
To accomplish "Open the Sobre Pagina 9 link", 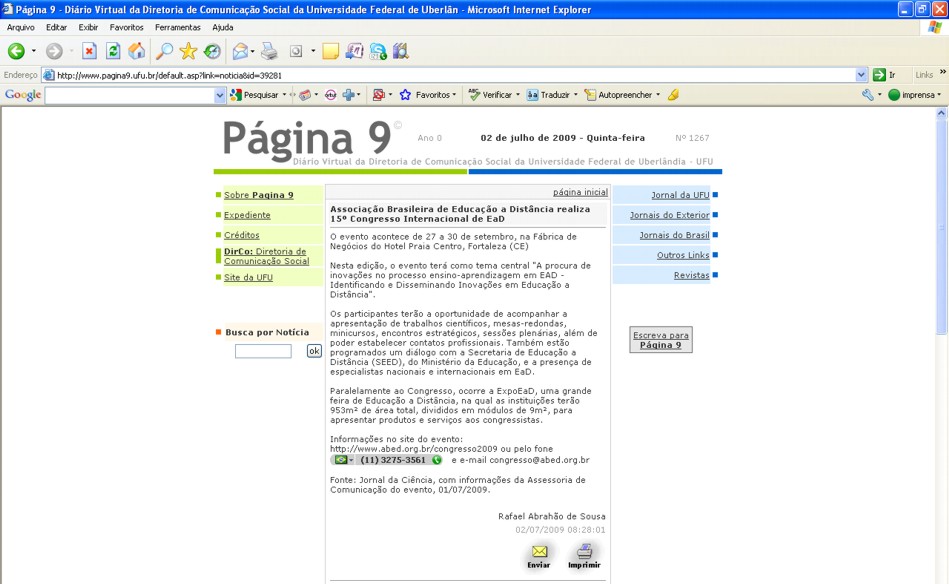I will click(258, 195).
